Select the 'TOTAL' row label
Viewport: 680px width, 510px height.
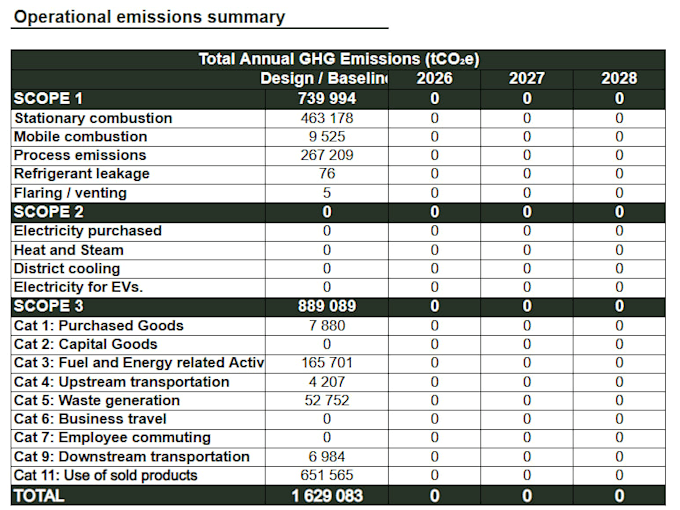coord(39,496)
